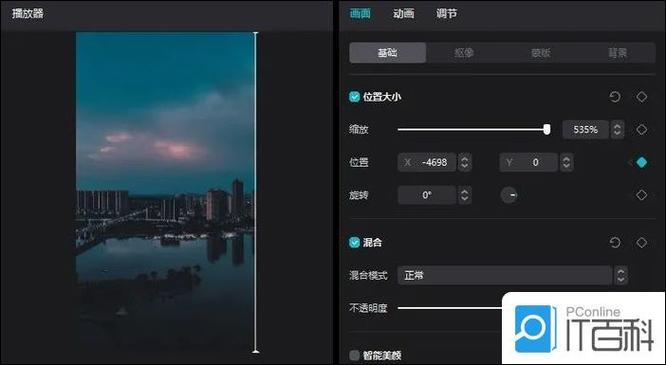
Task: Add keyframe diamond for 缩放 scale
Action: [x=641, y=130]
